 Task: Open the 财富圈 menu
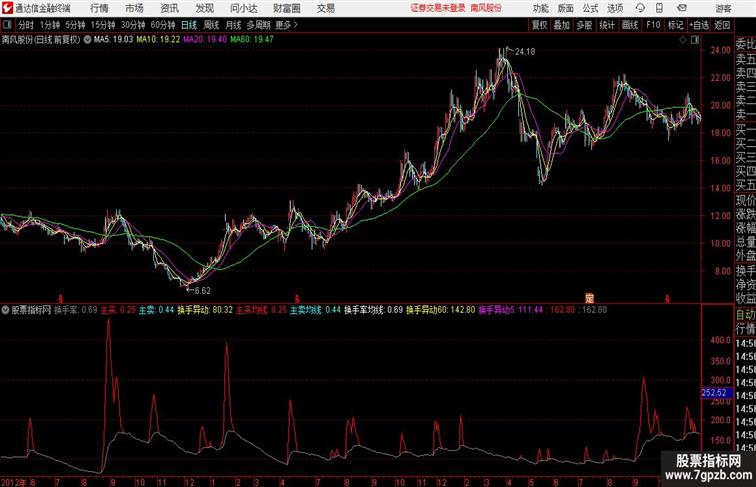[x=286, y=8]
